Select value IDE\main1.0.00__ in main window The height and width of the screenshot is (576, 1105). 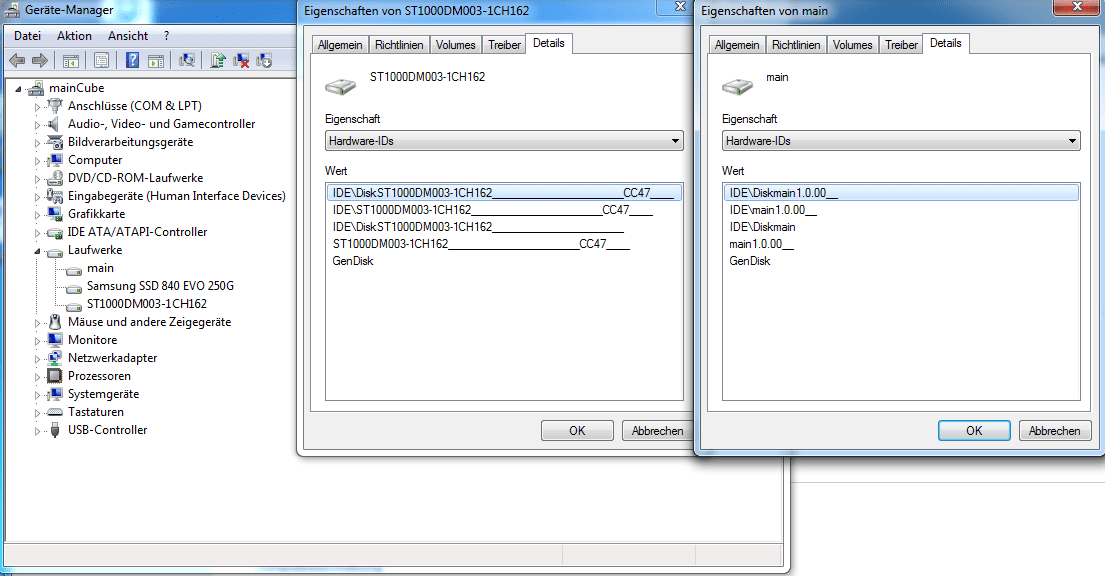[773, 209]
